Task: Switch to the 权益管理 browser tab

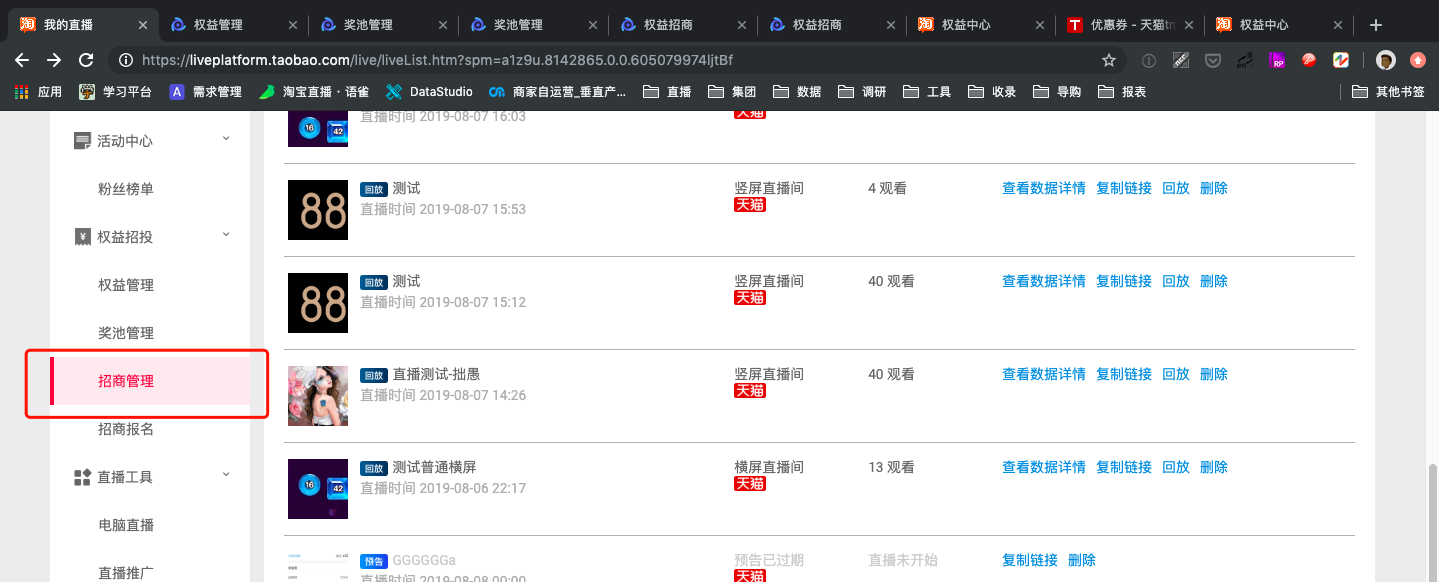Action: coord(235,25)
